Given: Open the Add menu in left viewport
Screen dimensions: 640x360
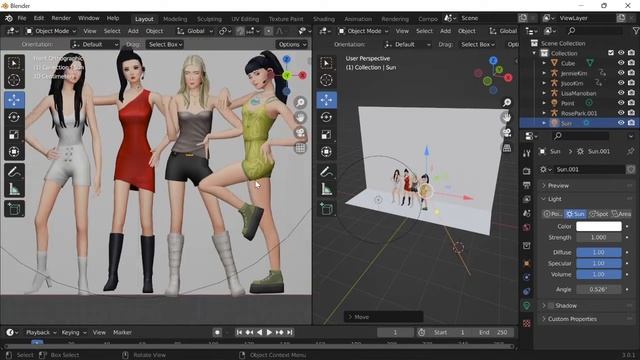Looking at the screenshot, I should tap(133, 31).
